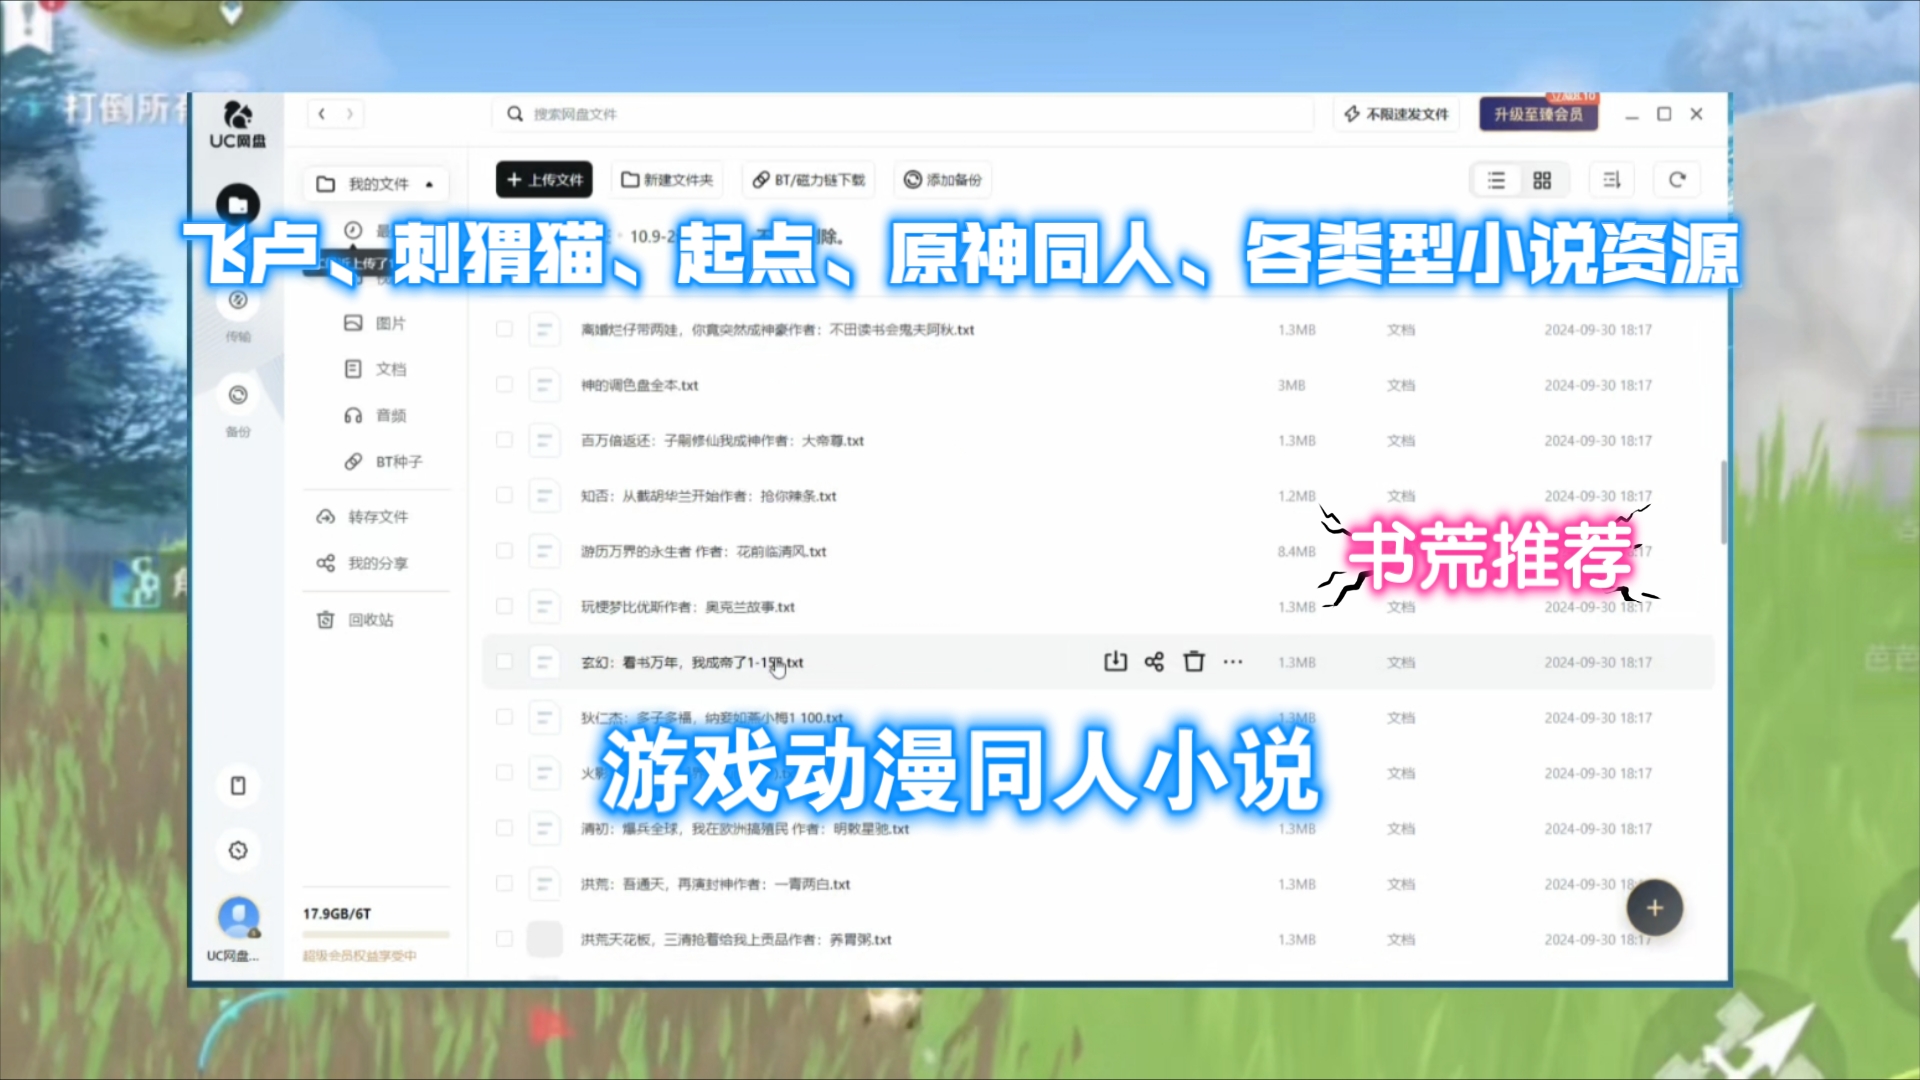Click the file list vertical scrollbar
1920x1080 pixels.
(x=1723, y=502)
